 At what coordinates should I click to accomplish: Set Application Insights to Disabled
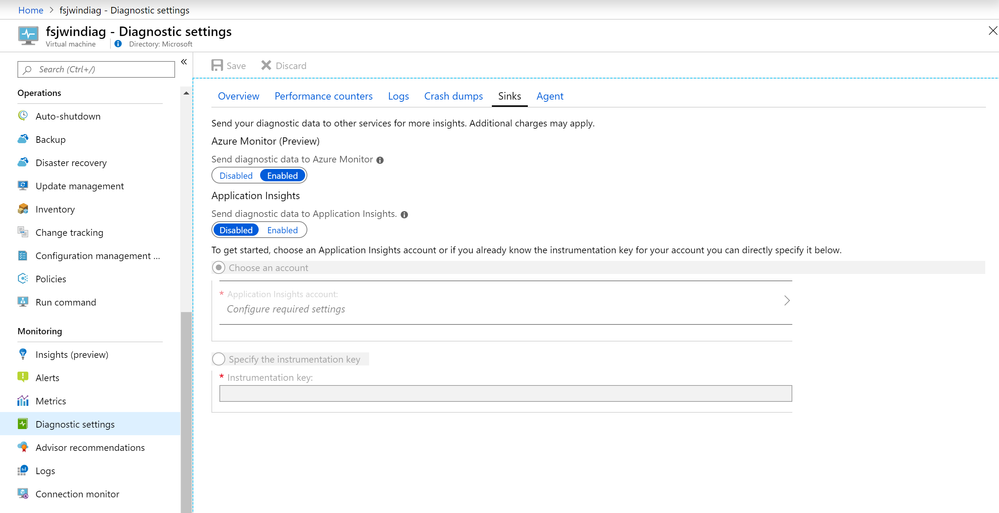[x=236, y=230]
